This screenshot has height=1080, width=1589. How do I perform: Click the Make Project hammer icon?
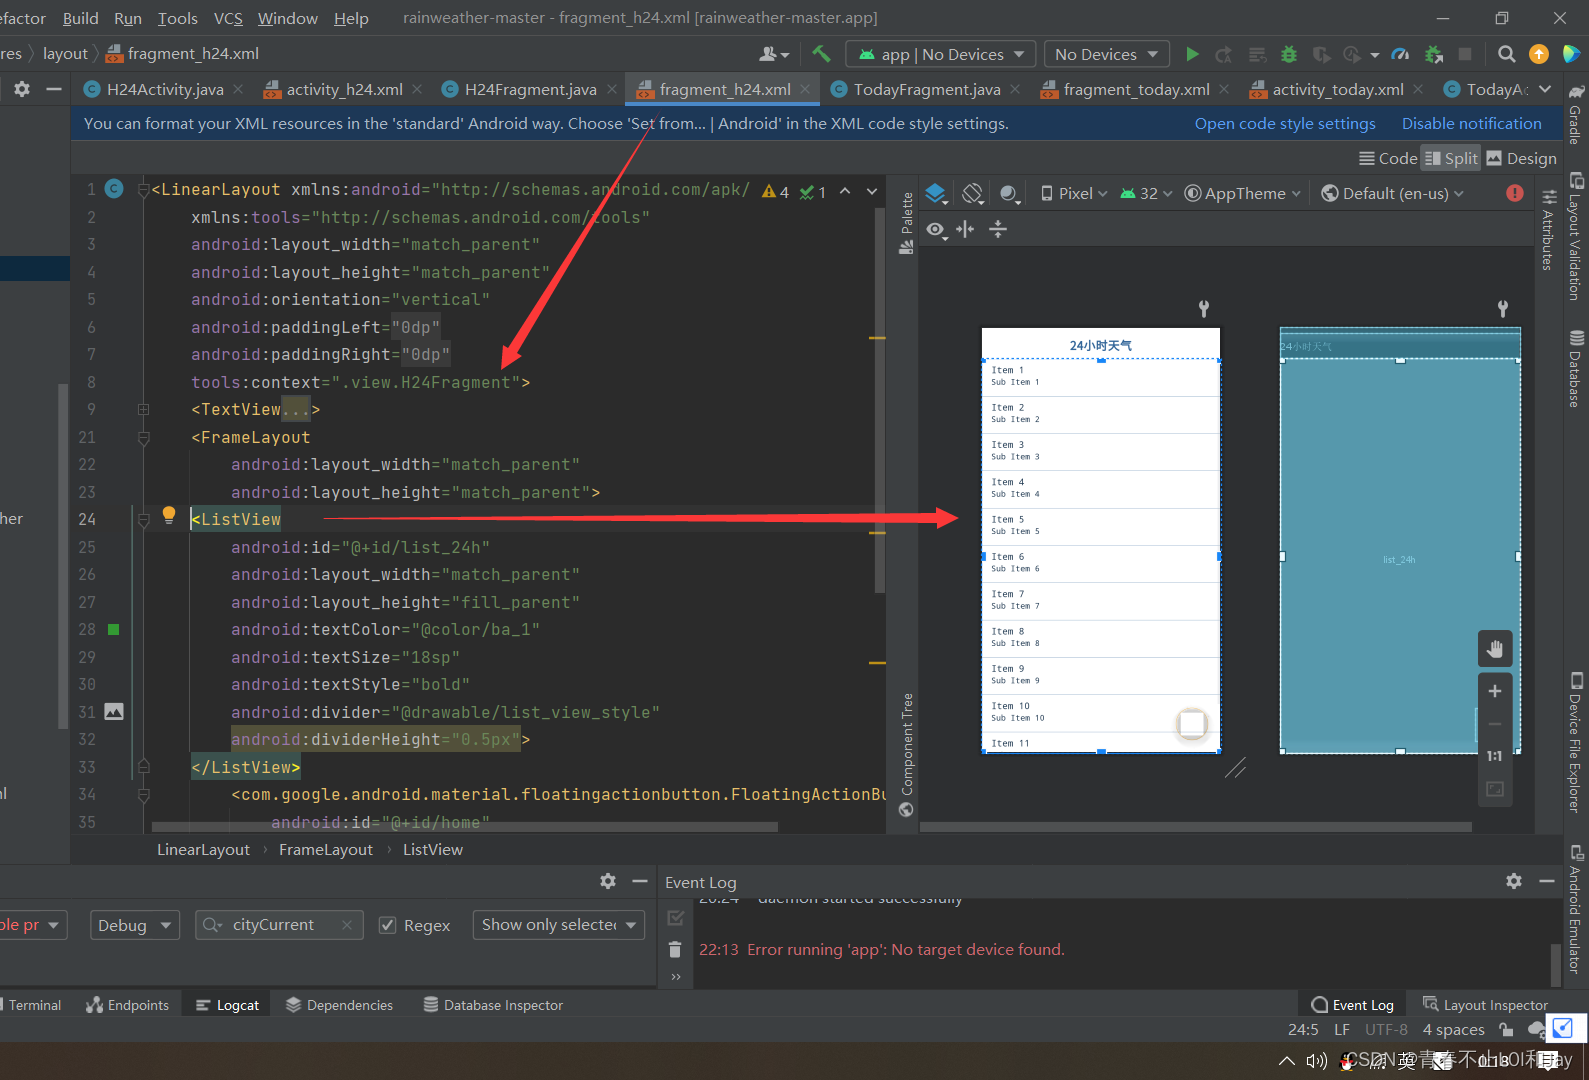[x=821, y=54]
